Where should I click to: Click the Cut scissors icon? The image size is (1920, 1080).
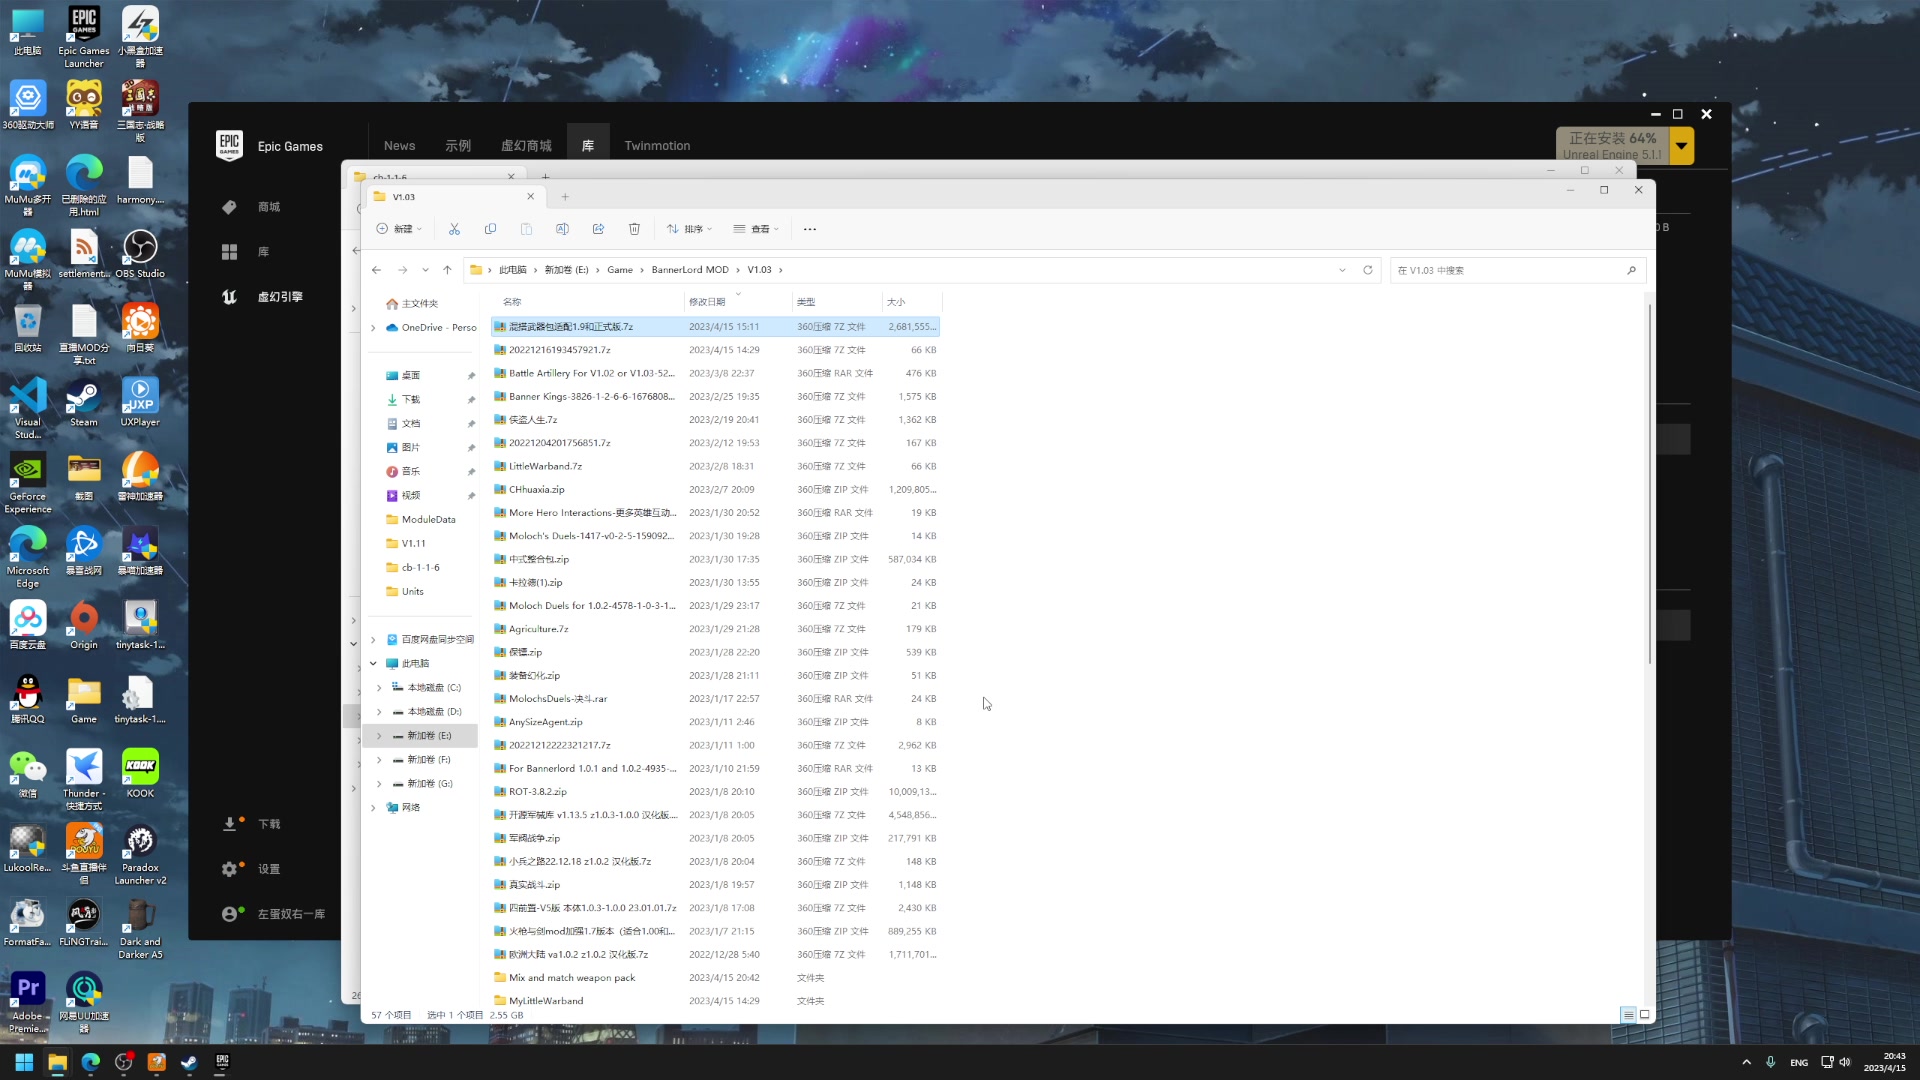(454, 229)
